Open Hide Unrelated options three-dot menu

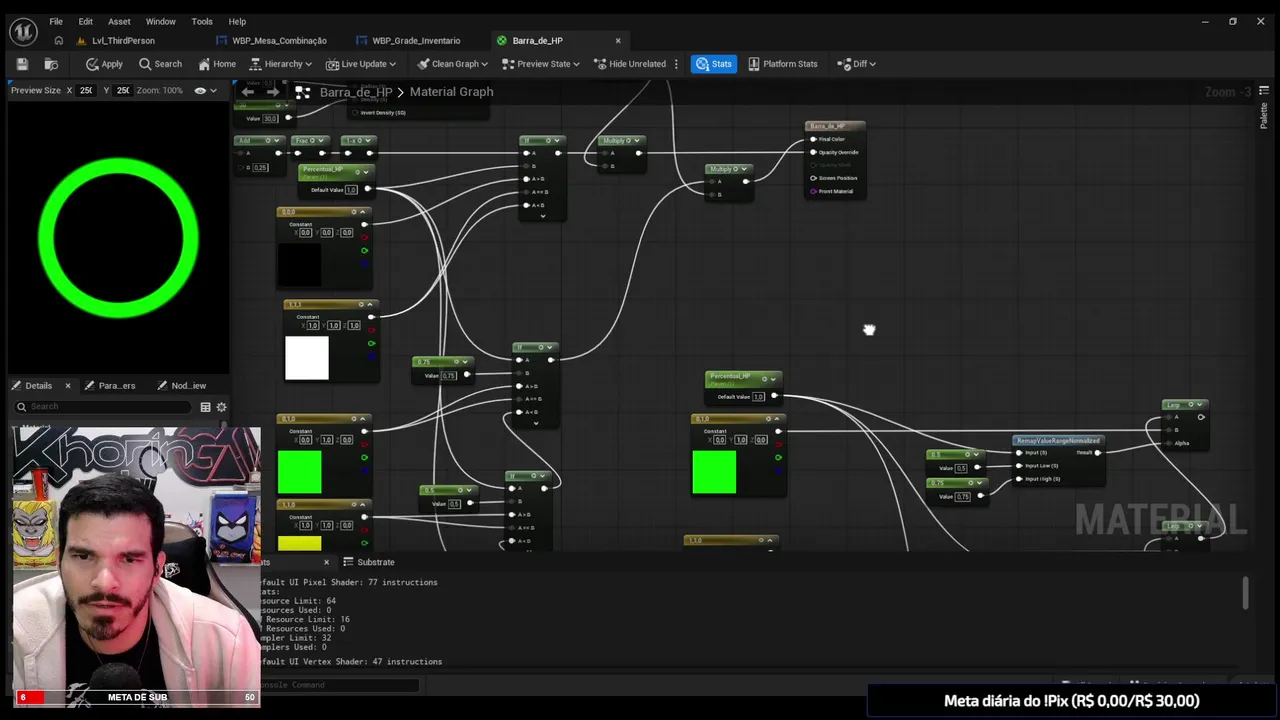point(676,64)
